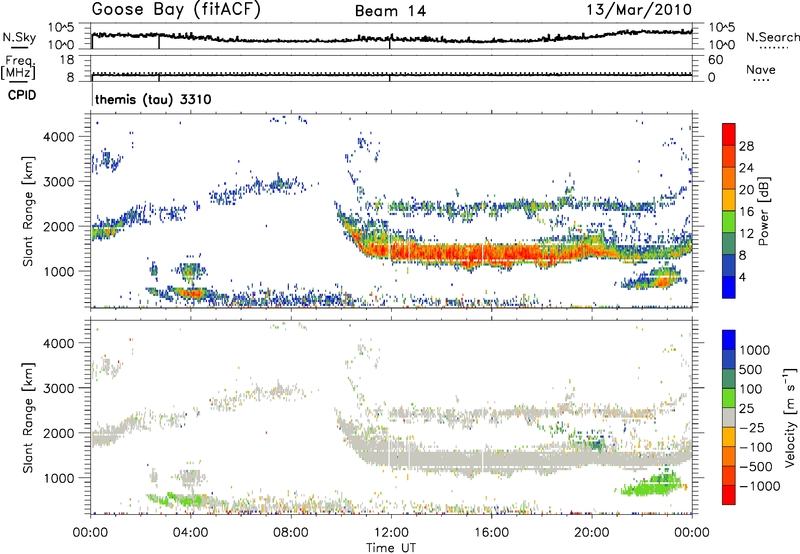Image resolution: width=800 pixels, height=554 pixels.
Task: Click the "16" label on Power color bar
Action: (746, 212)
